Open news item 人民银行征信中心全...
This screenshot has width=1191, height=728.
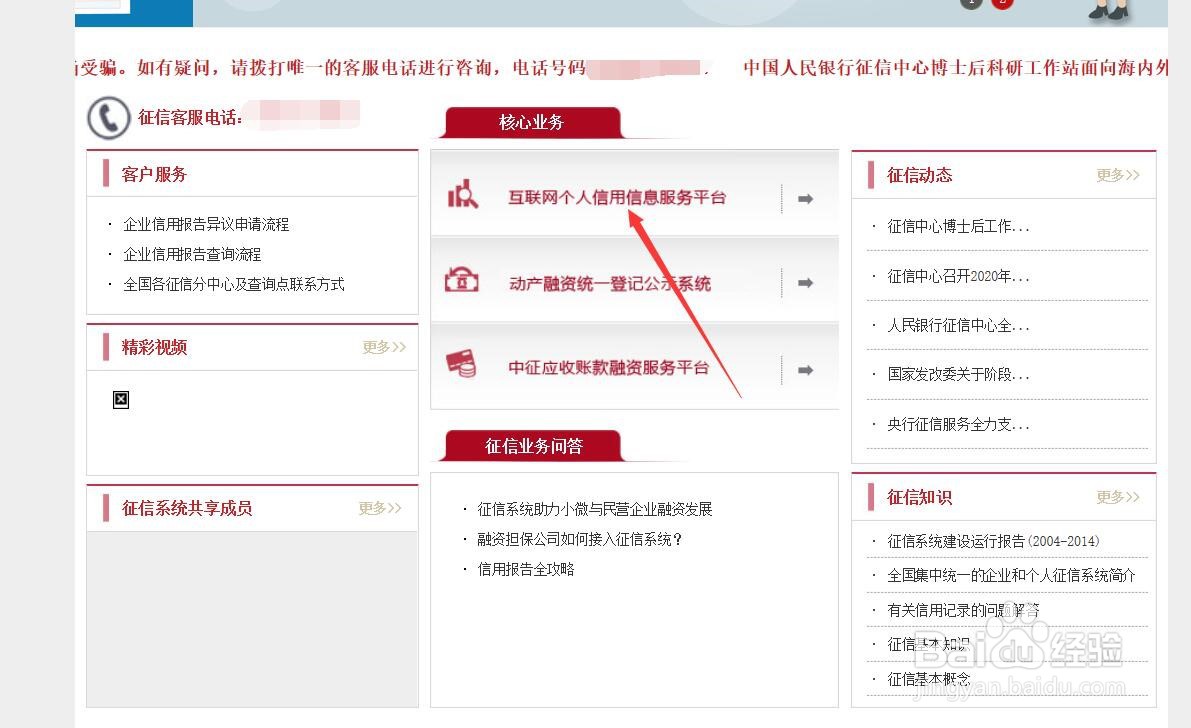coord(959,326)
